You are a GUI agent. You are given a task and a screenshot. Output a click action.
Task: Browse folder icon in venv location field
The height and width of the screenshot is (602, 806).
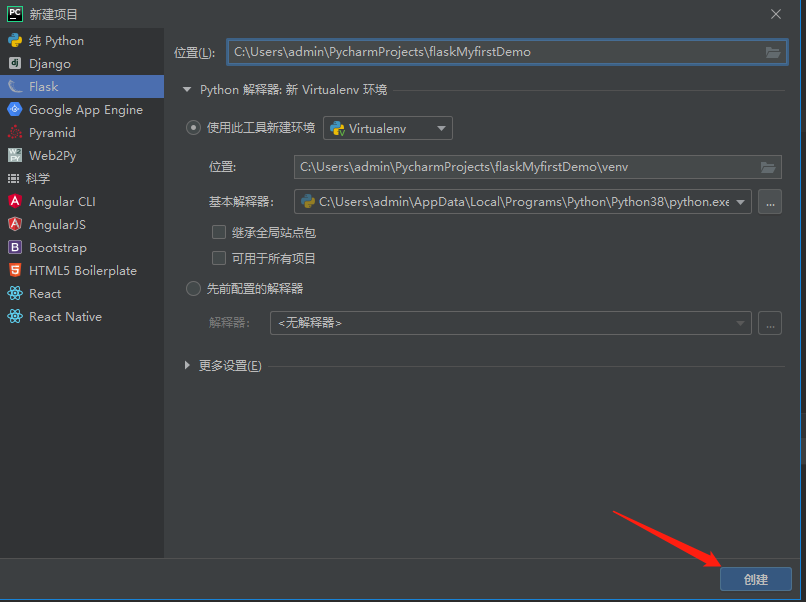pyautogui.click(x=768, y=167)
